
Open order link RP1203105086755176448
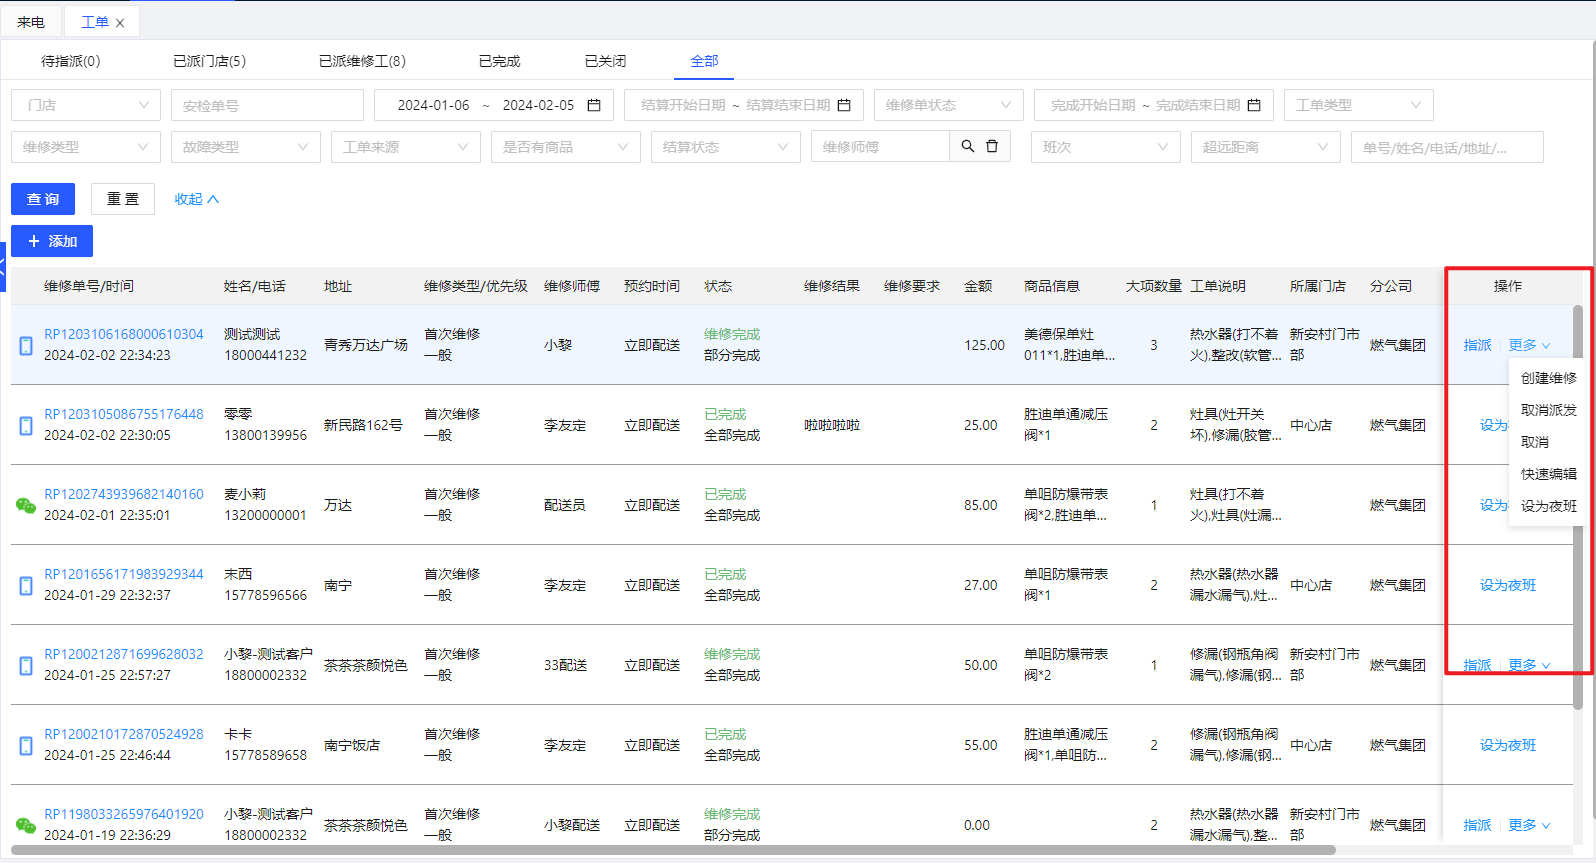point(124,414)
